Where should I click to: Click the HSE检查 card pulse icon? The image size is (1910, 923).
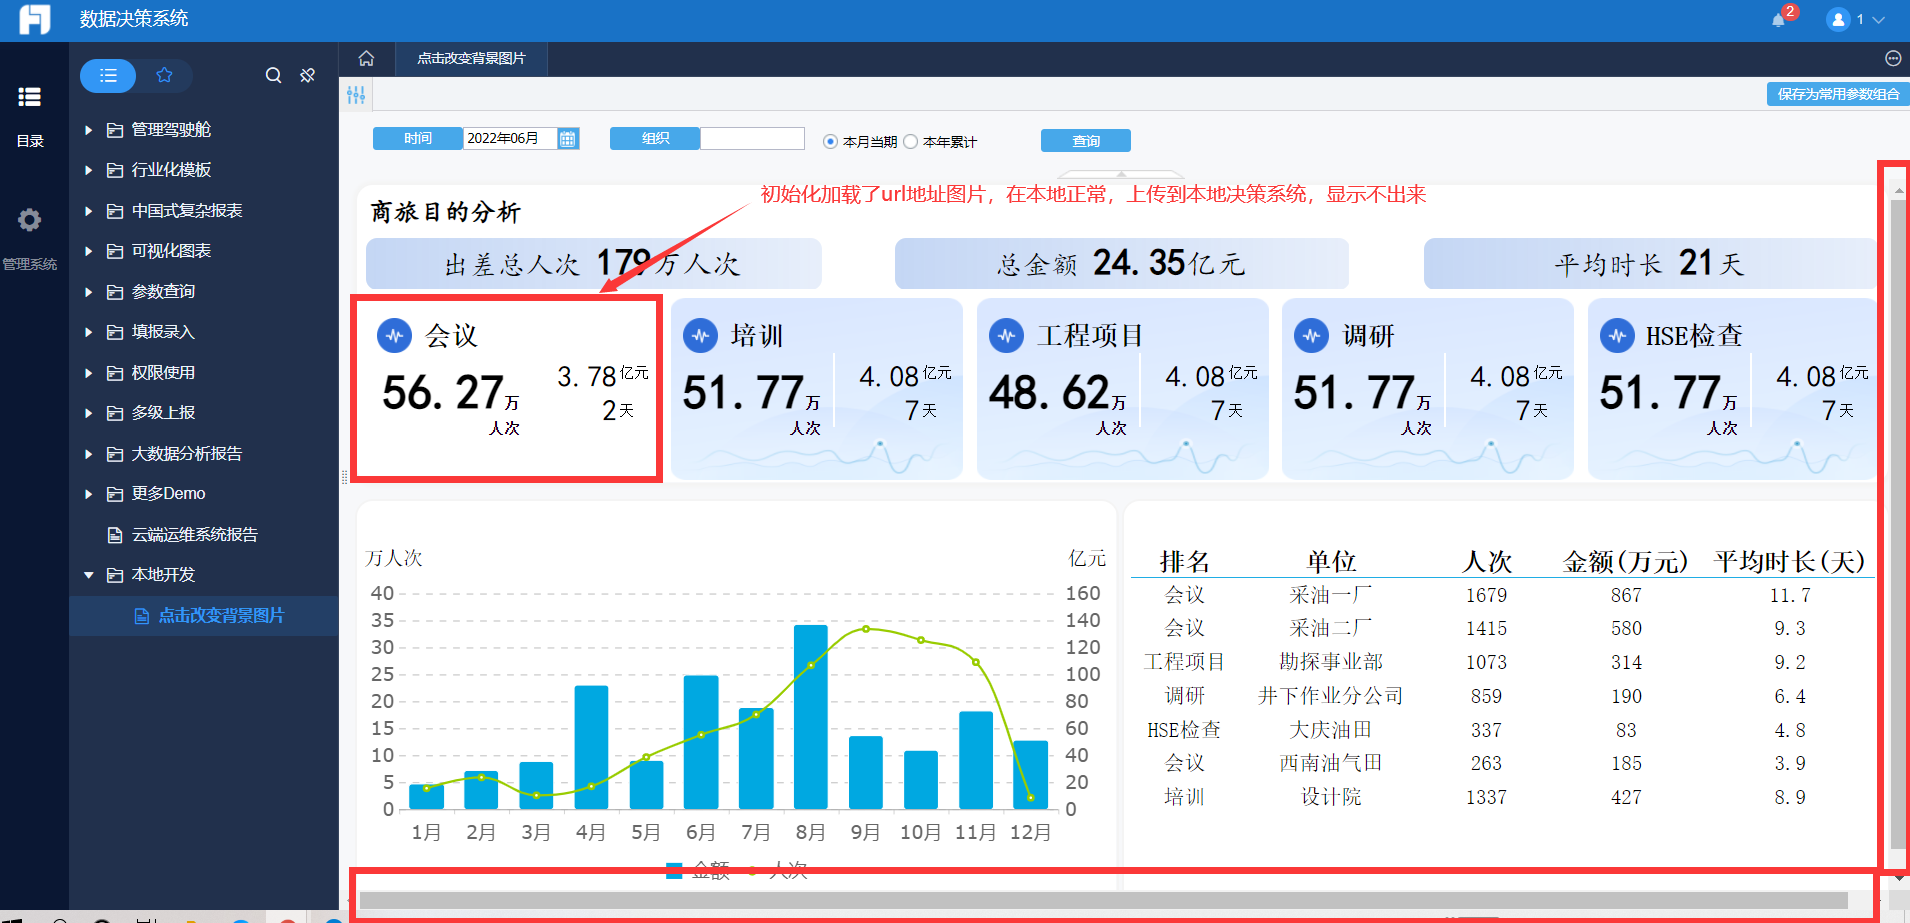click(x=1617, y=336)
